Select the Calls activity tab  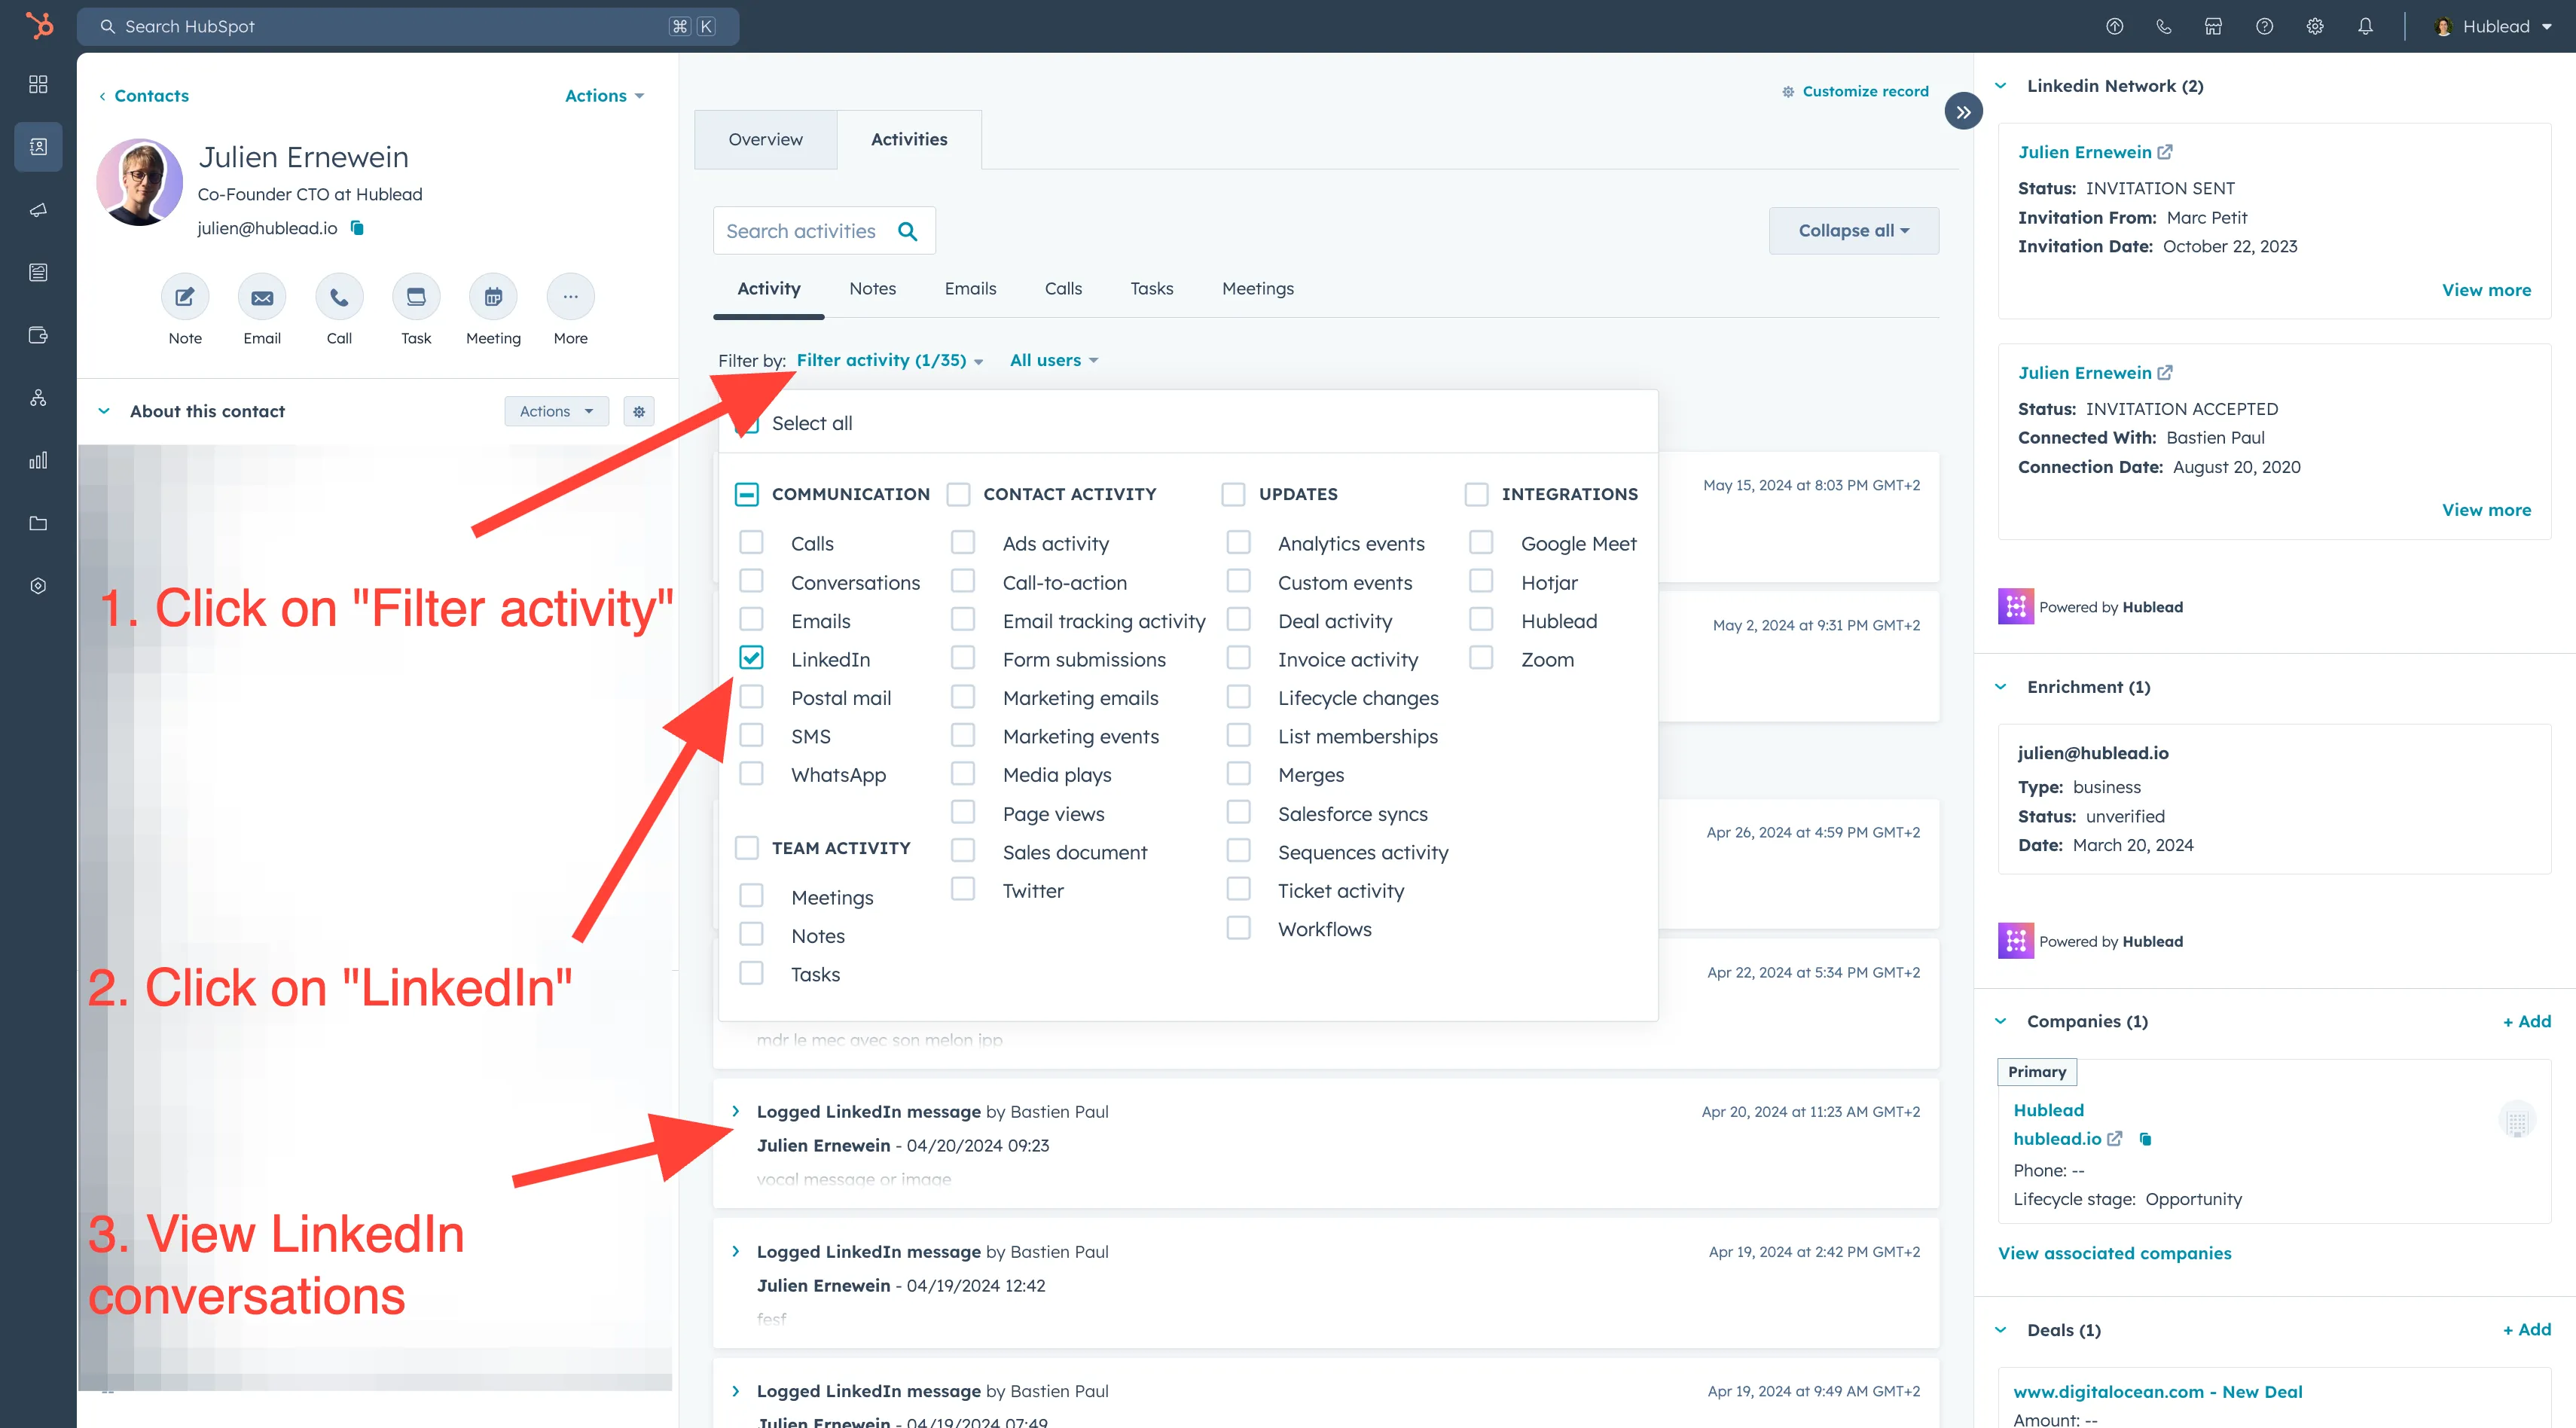coord(1063,289)
